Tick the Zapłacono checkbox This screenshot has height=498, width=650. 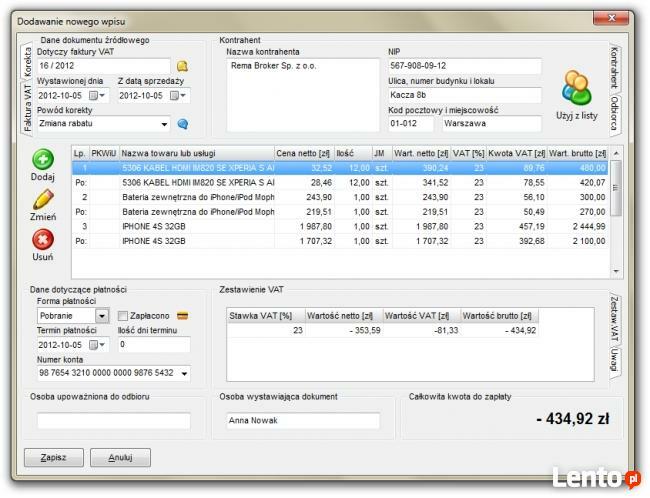point(123,316)
